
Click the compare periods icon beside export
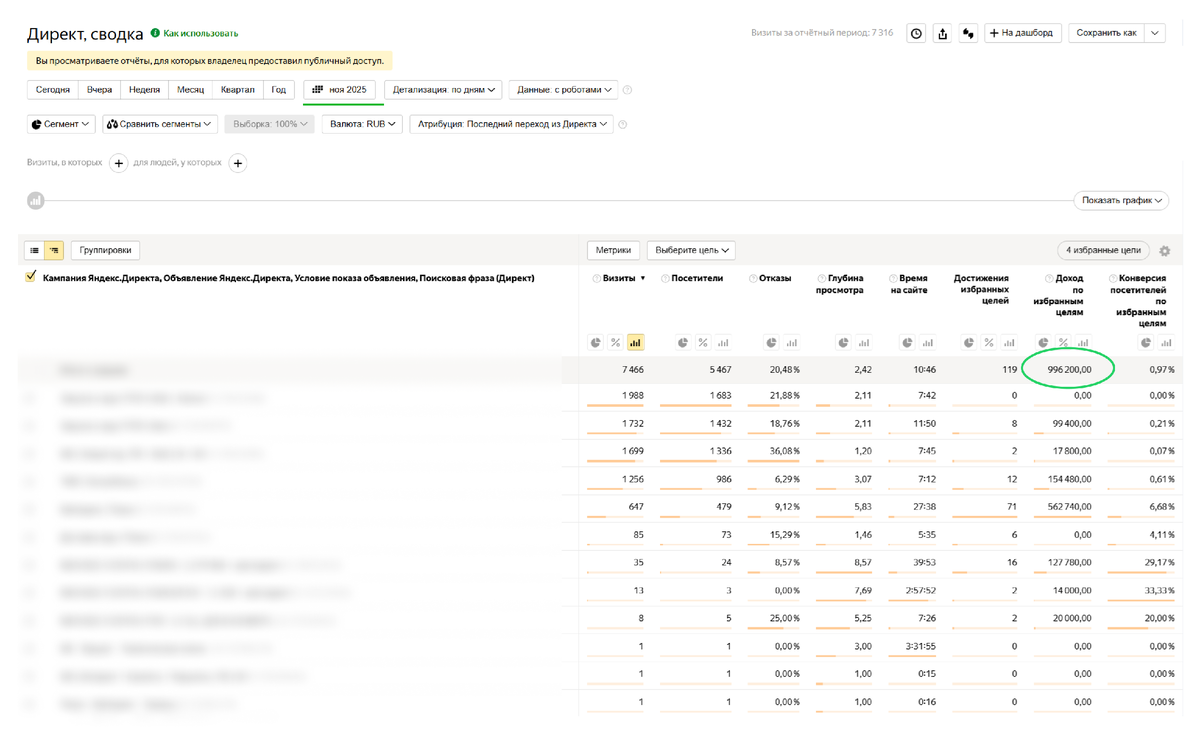click(968, 33)
